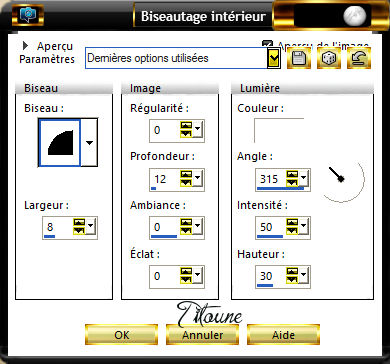Click the reset to default arrow icon
The height and width of the screenshot is (364, 390).
359,58
